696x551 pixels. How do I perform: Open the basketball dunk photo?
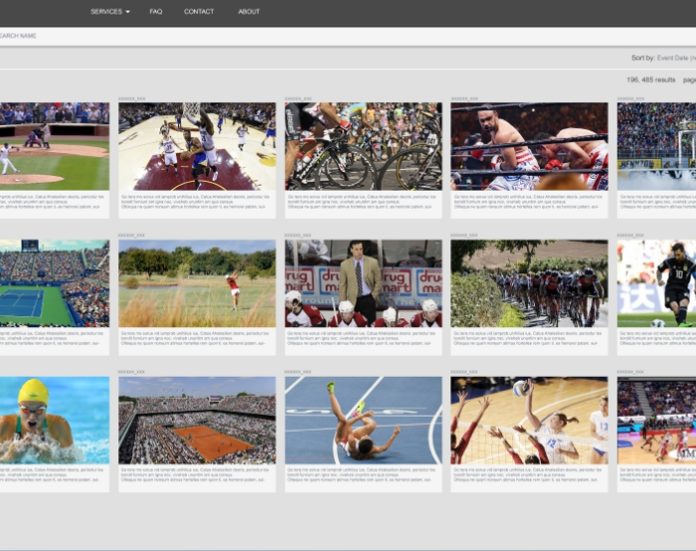pyautogui.click(x=197, y=146)
